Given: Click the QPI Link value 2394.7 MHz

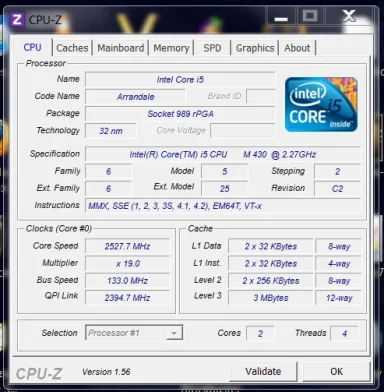Looking at the screenshot, I should [x=127, y=298].
